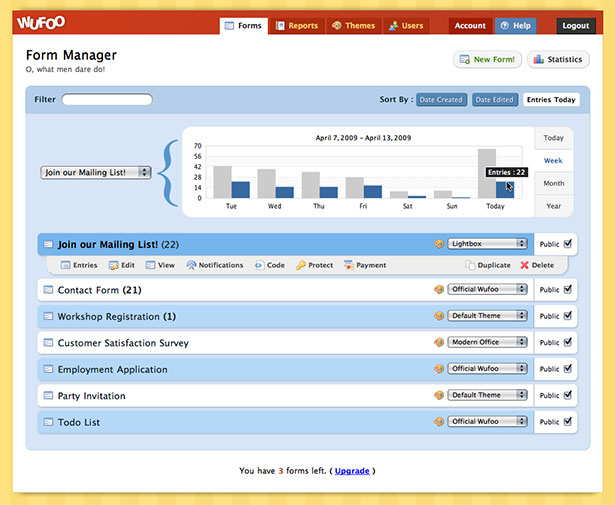Click the form icon left of Todo List
Viewport: 615px width, 505px height.
(48, 422)
